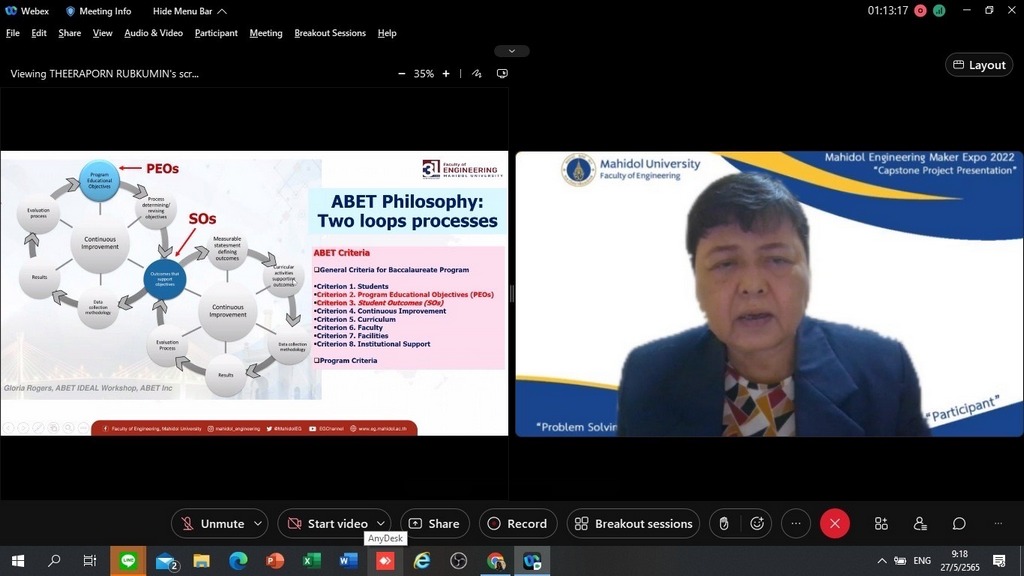Open PowerPoint from the Windows taskbar

click(275, 561)
